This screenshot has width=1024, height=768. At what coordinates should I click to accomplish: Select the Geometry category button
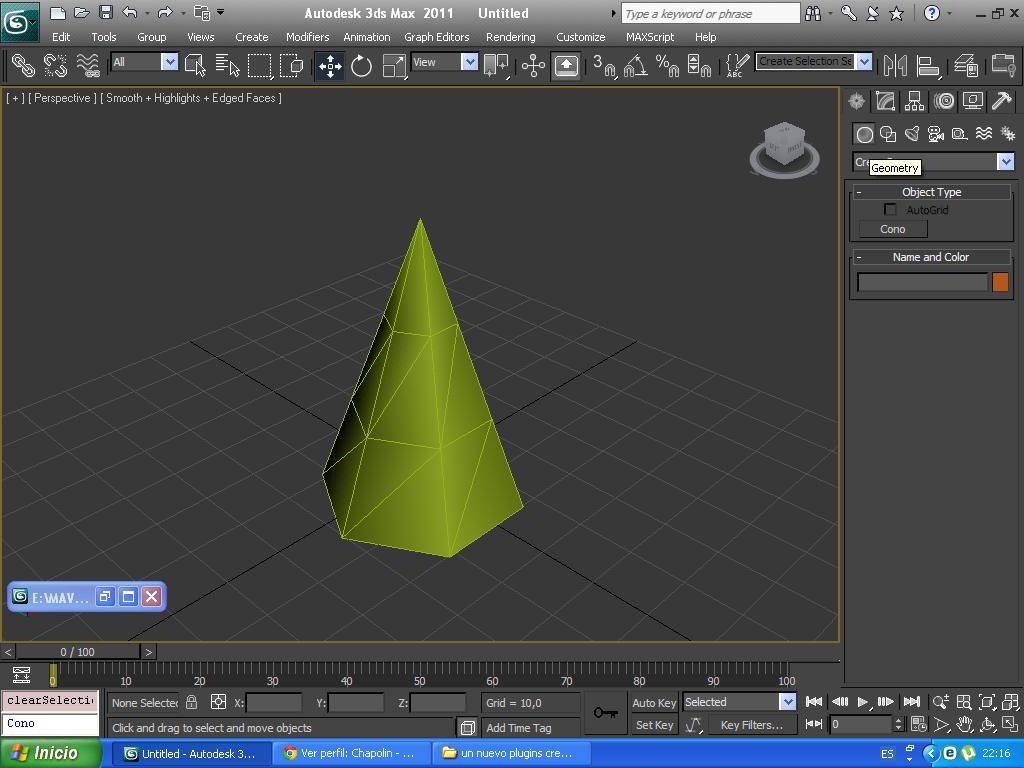(864, 135)
